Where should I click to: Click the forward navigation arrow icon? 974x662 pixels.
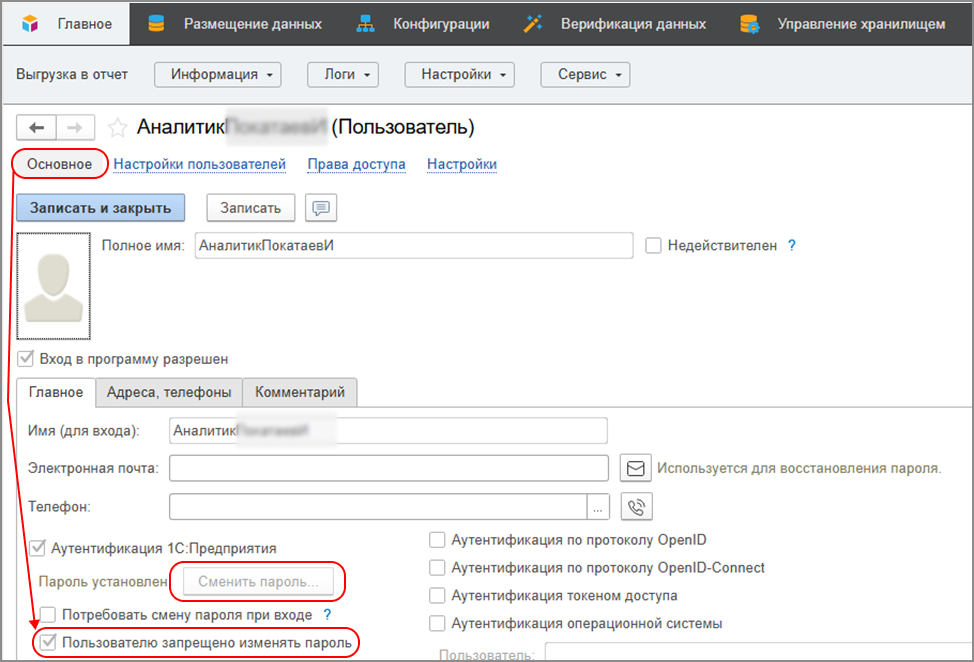coord(75,128)
